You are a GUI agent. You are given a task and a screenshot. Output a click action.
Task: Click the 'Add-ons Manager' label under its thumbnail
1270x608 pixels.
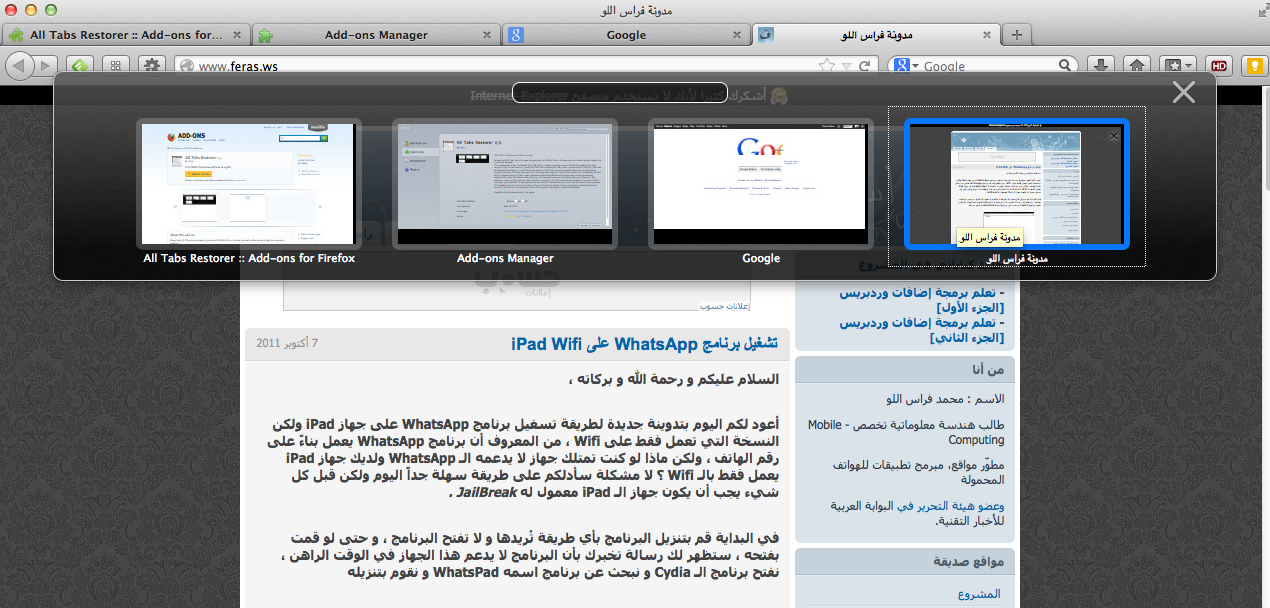(x=505, y=258)
